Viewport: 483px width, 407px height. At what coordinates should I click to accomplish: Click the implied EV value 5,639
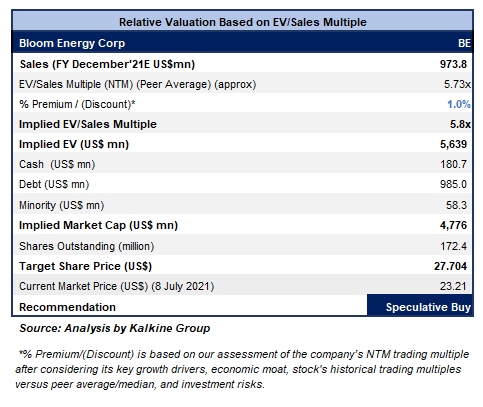tap(453, 144)
